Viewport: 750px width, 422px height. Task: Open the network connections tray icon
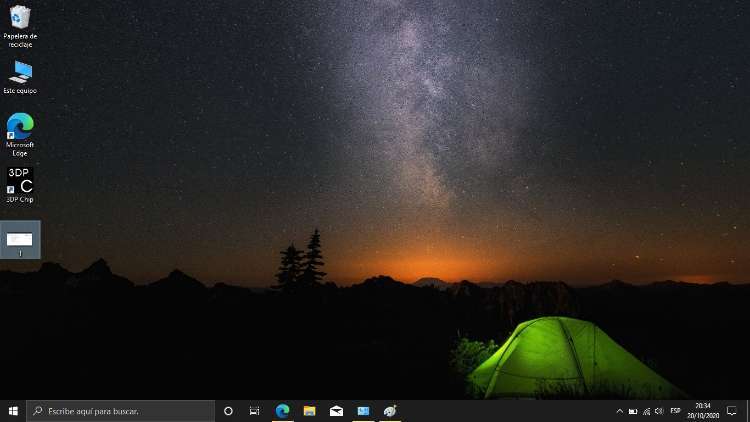pos(646,411)
